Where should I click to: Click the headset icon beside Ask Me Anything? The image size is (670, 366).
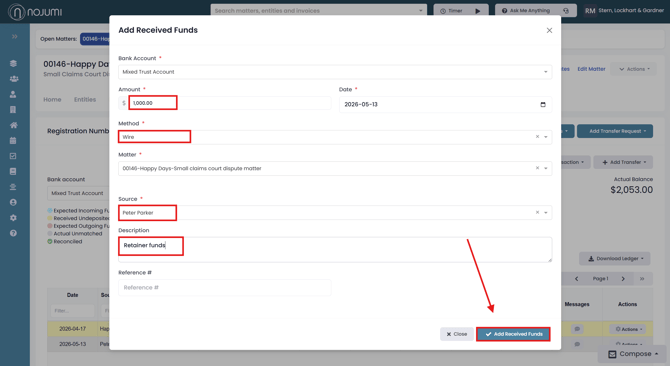(x=566, y=11)
